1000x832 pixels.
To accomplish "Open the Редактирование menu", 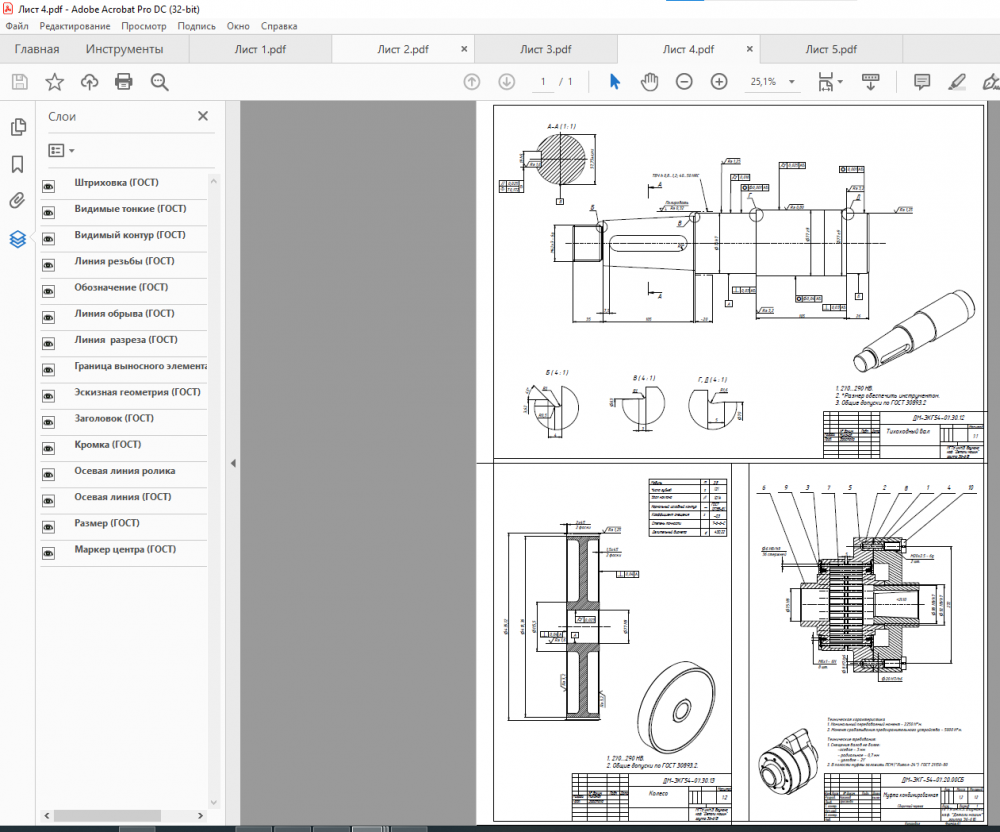I will 75,26.
